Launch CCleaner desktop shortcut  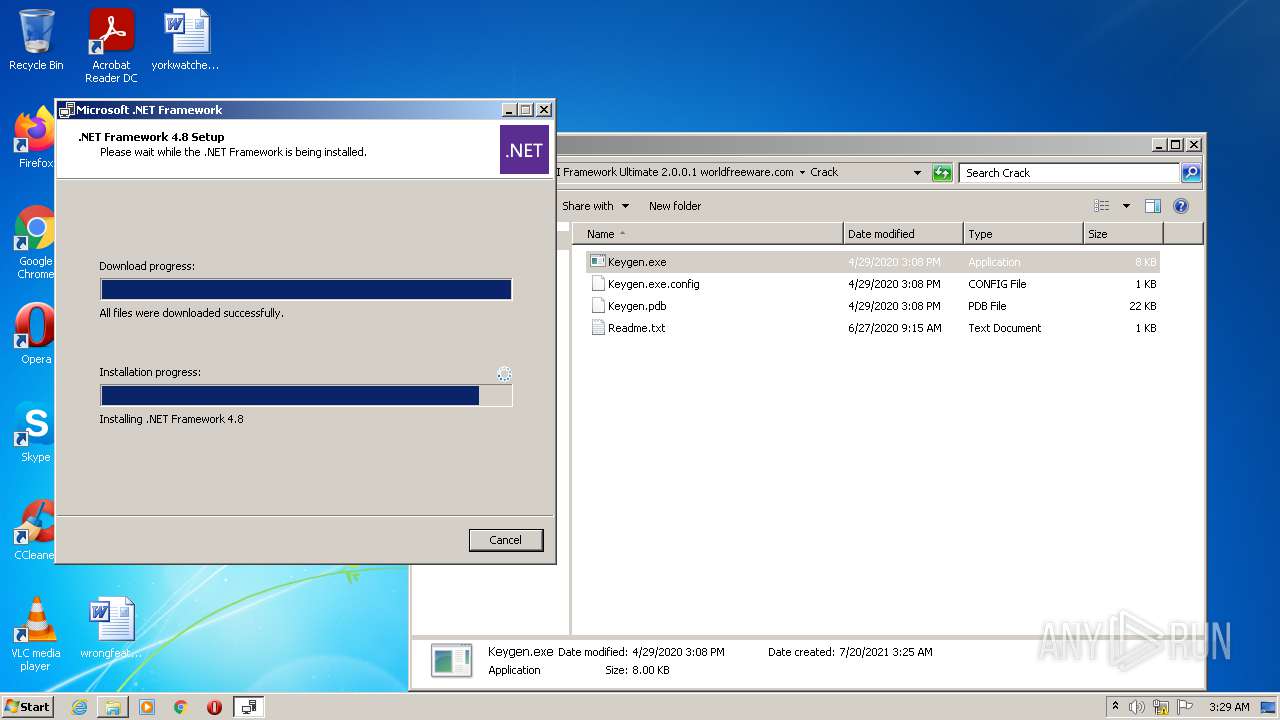(x=36, y=530)
